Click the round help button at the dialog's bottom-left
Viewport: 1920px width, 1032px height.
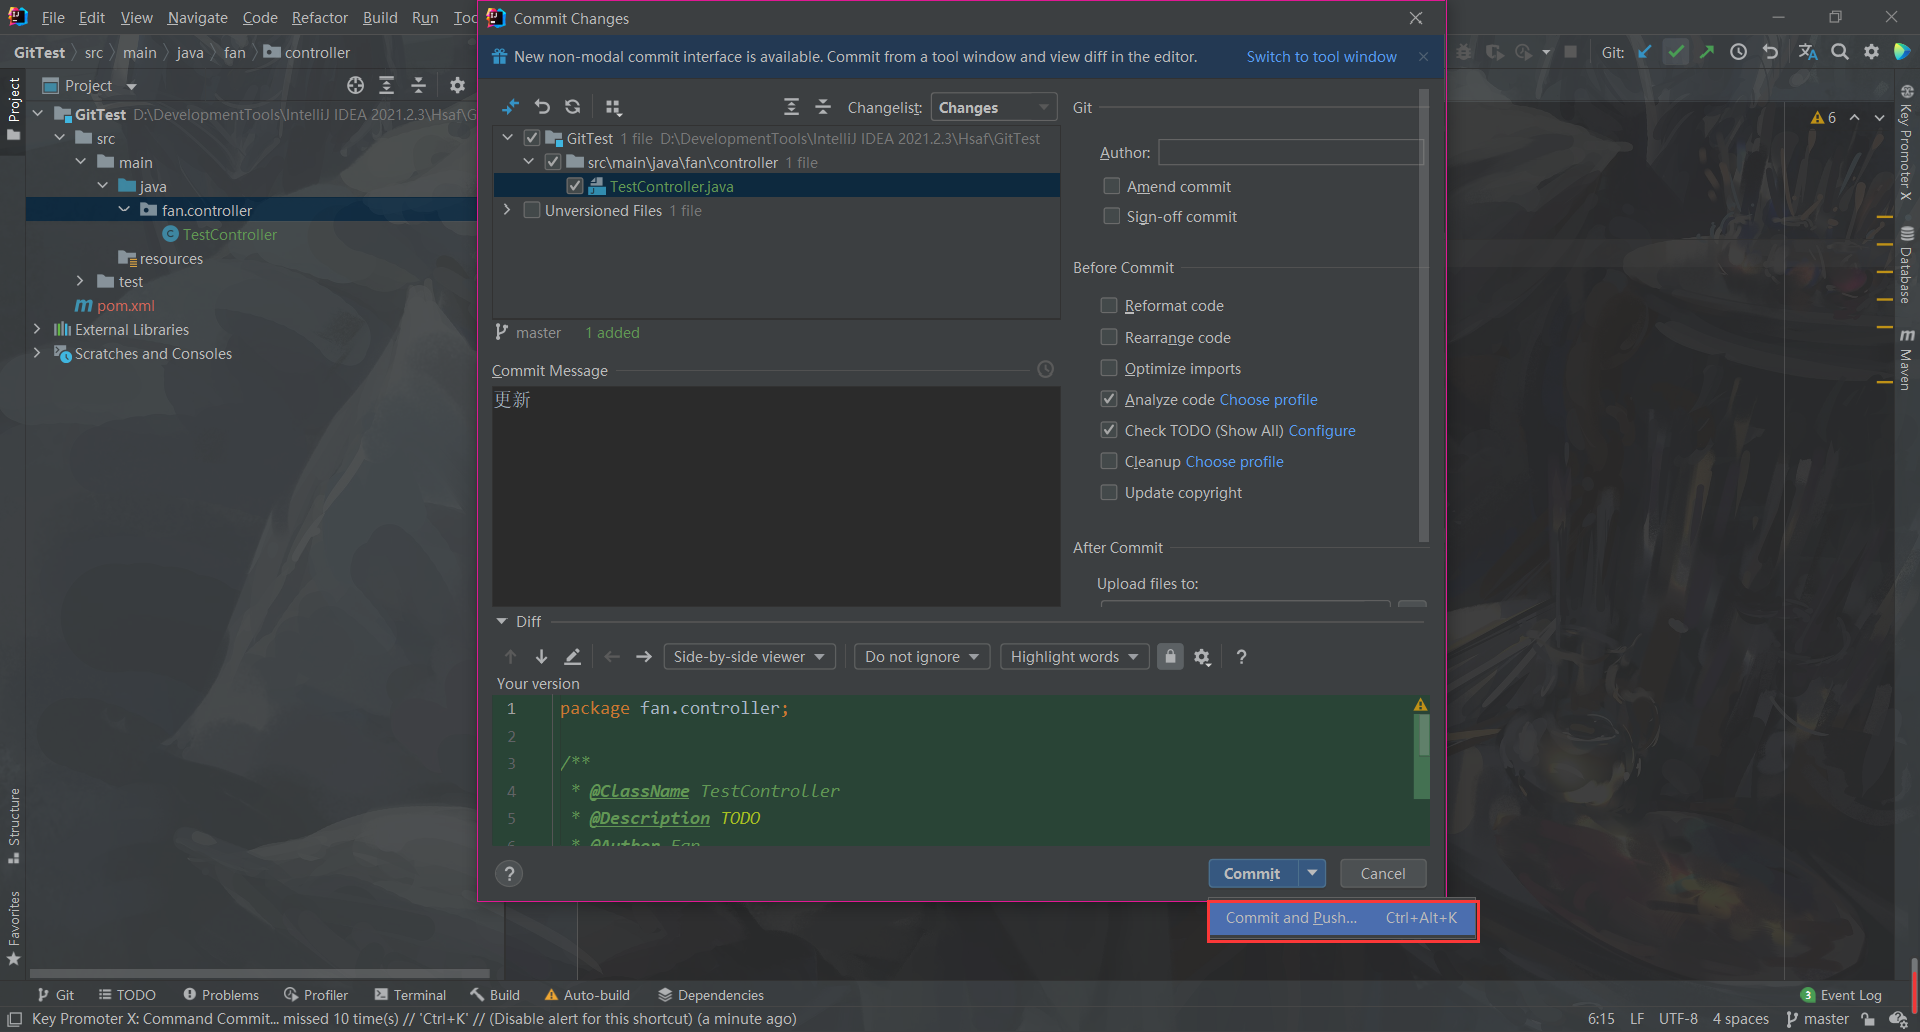[509, 874]
